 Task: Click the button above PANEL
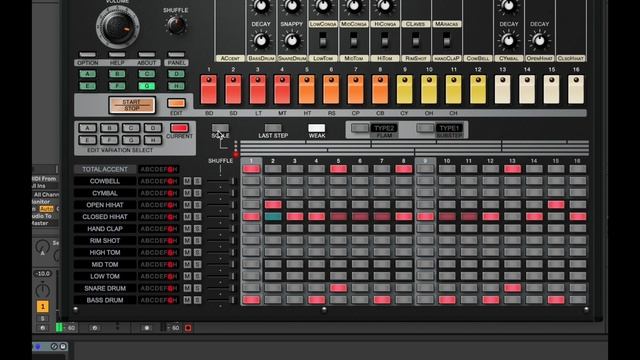[176, 55]
